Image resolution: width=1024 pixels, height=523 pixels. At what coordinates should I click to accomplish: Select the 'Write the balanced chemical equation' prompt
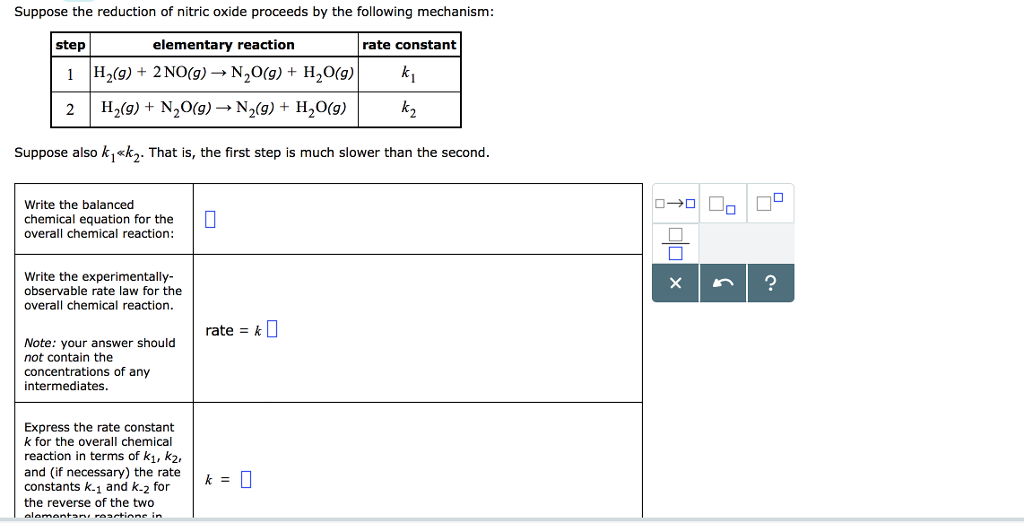click(x=99, y=219)
